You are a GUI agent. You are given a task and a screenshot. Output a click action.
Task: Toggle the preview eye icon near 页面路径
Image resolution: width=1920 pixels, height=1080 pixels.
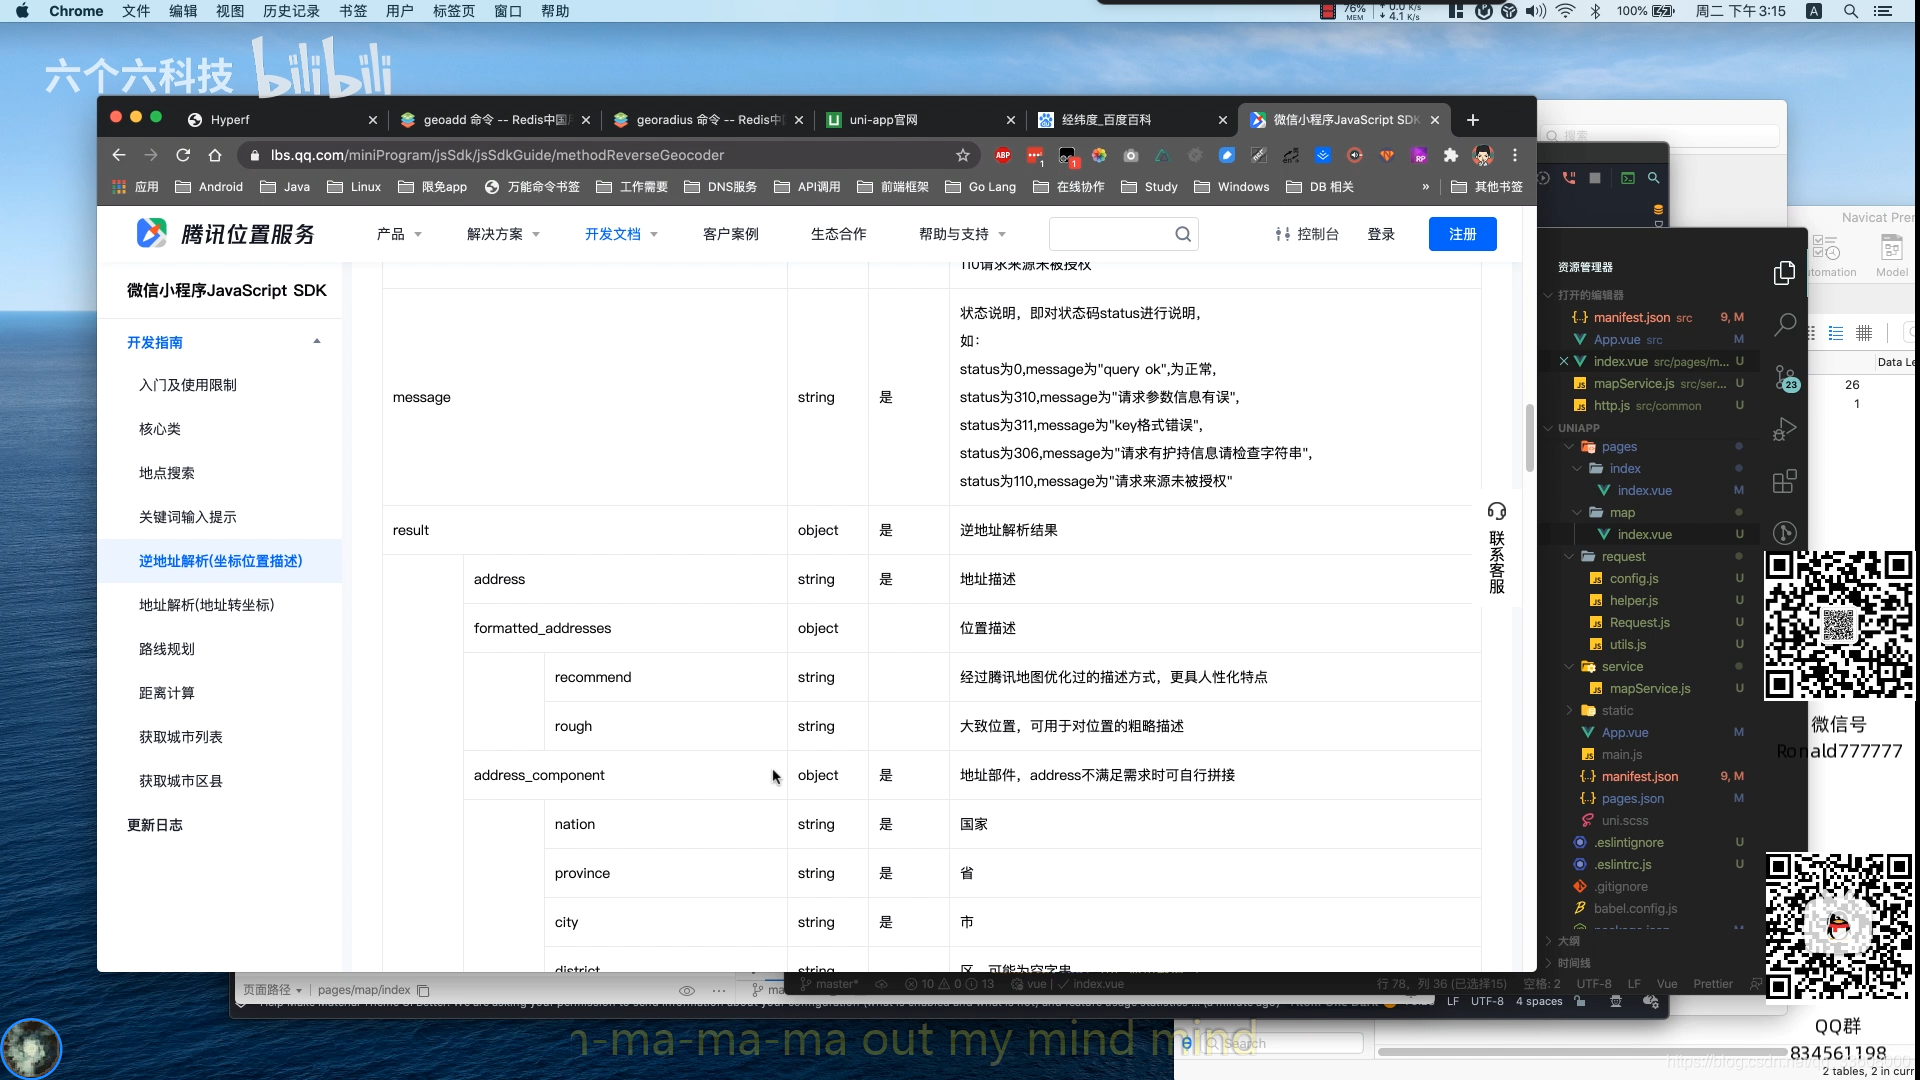687,990
